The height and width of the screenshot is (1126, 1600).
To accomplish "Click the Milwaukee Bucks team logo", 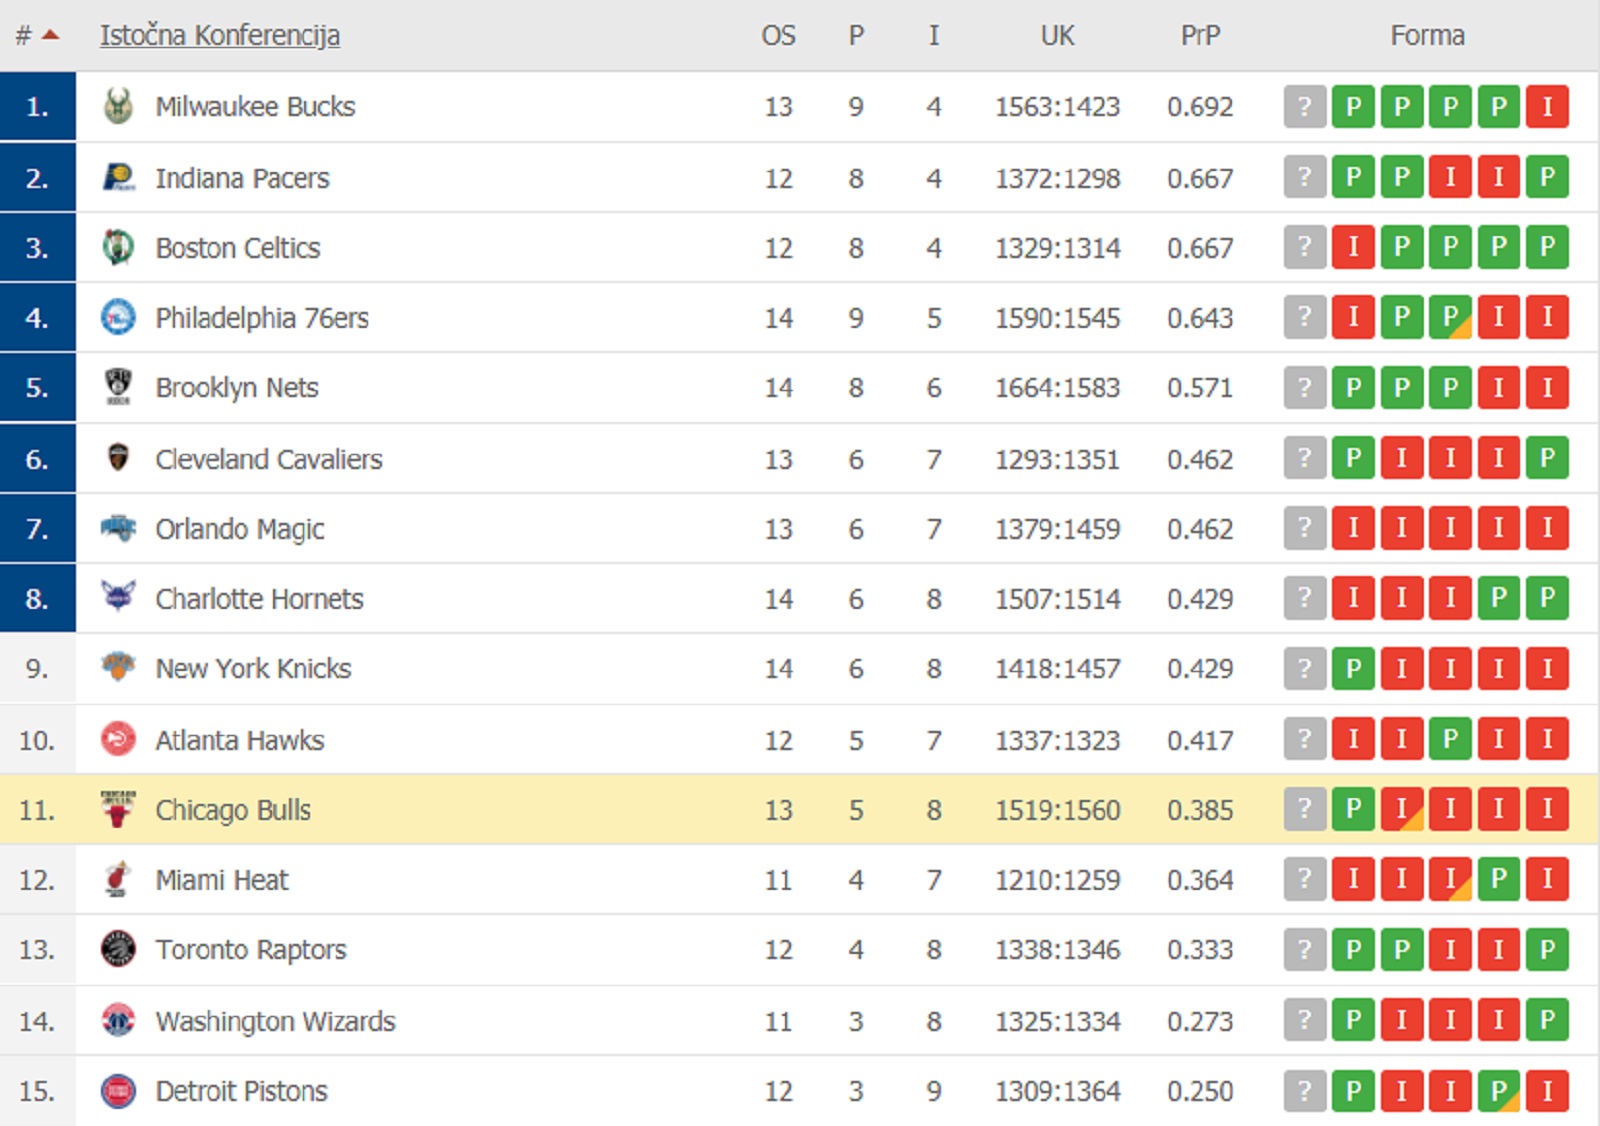I will (118, 106).
